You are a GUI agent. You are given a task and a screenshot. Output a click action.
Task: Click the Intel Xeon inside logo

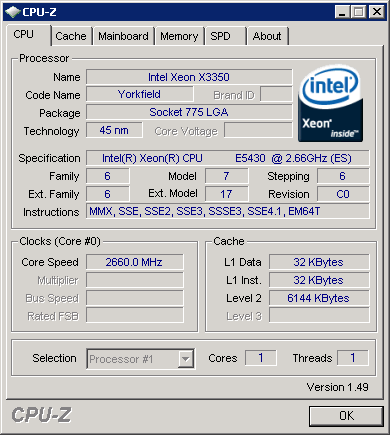click(x=330, y=104)
